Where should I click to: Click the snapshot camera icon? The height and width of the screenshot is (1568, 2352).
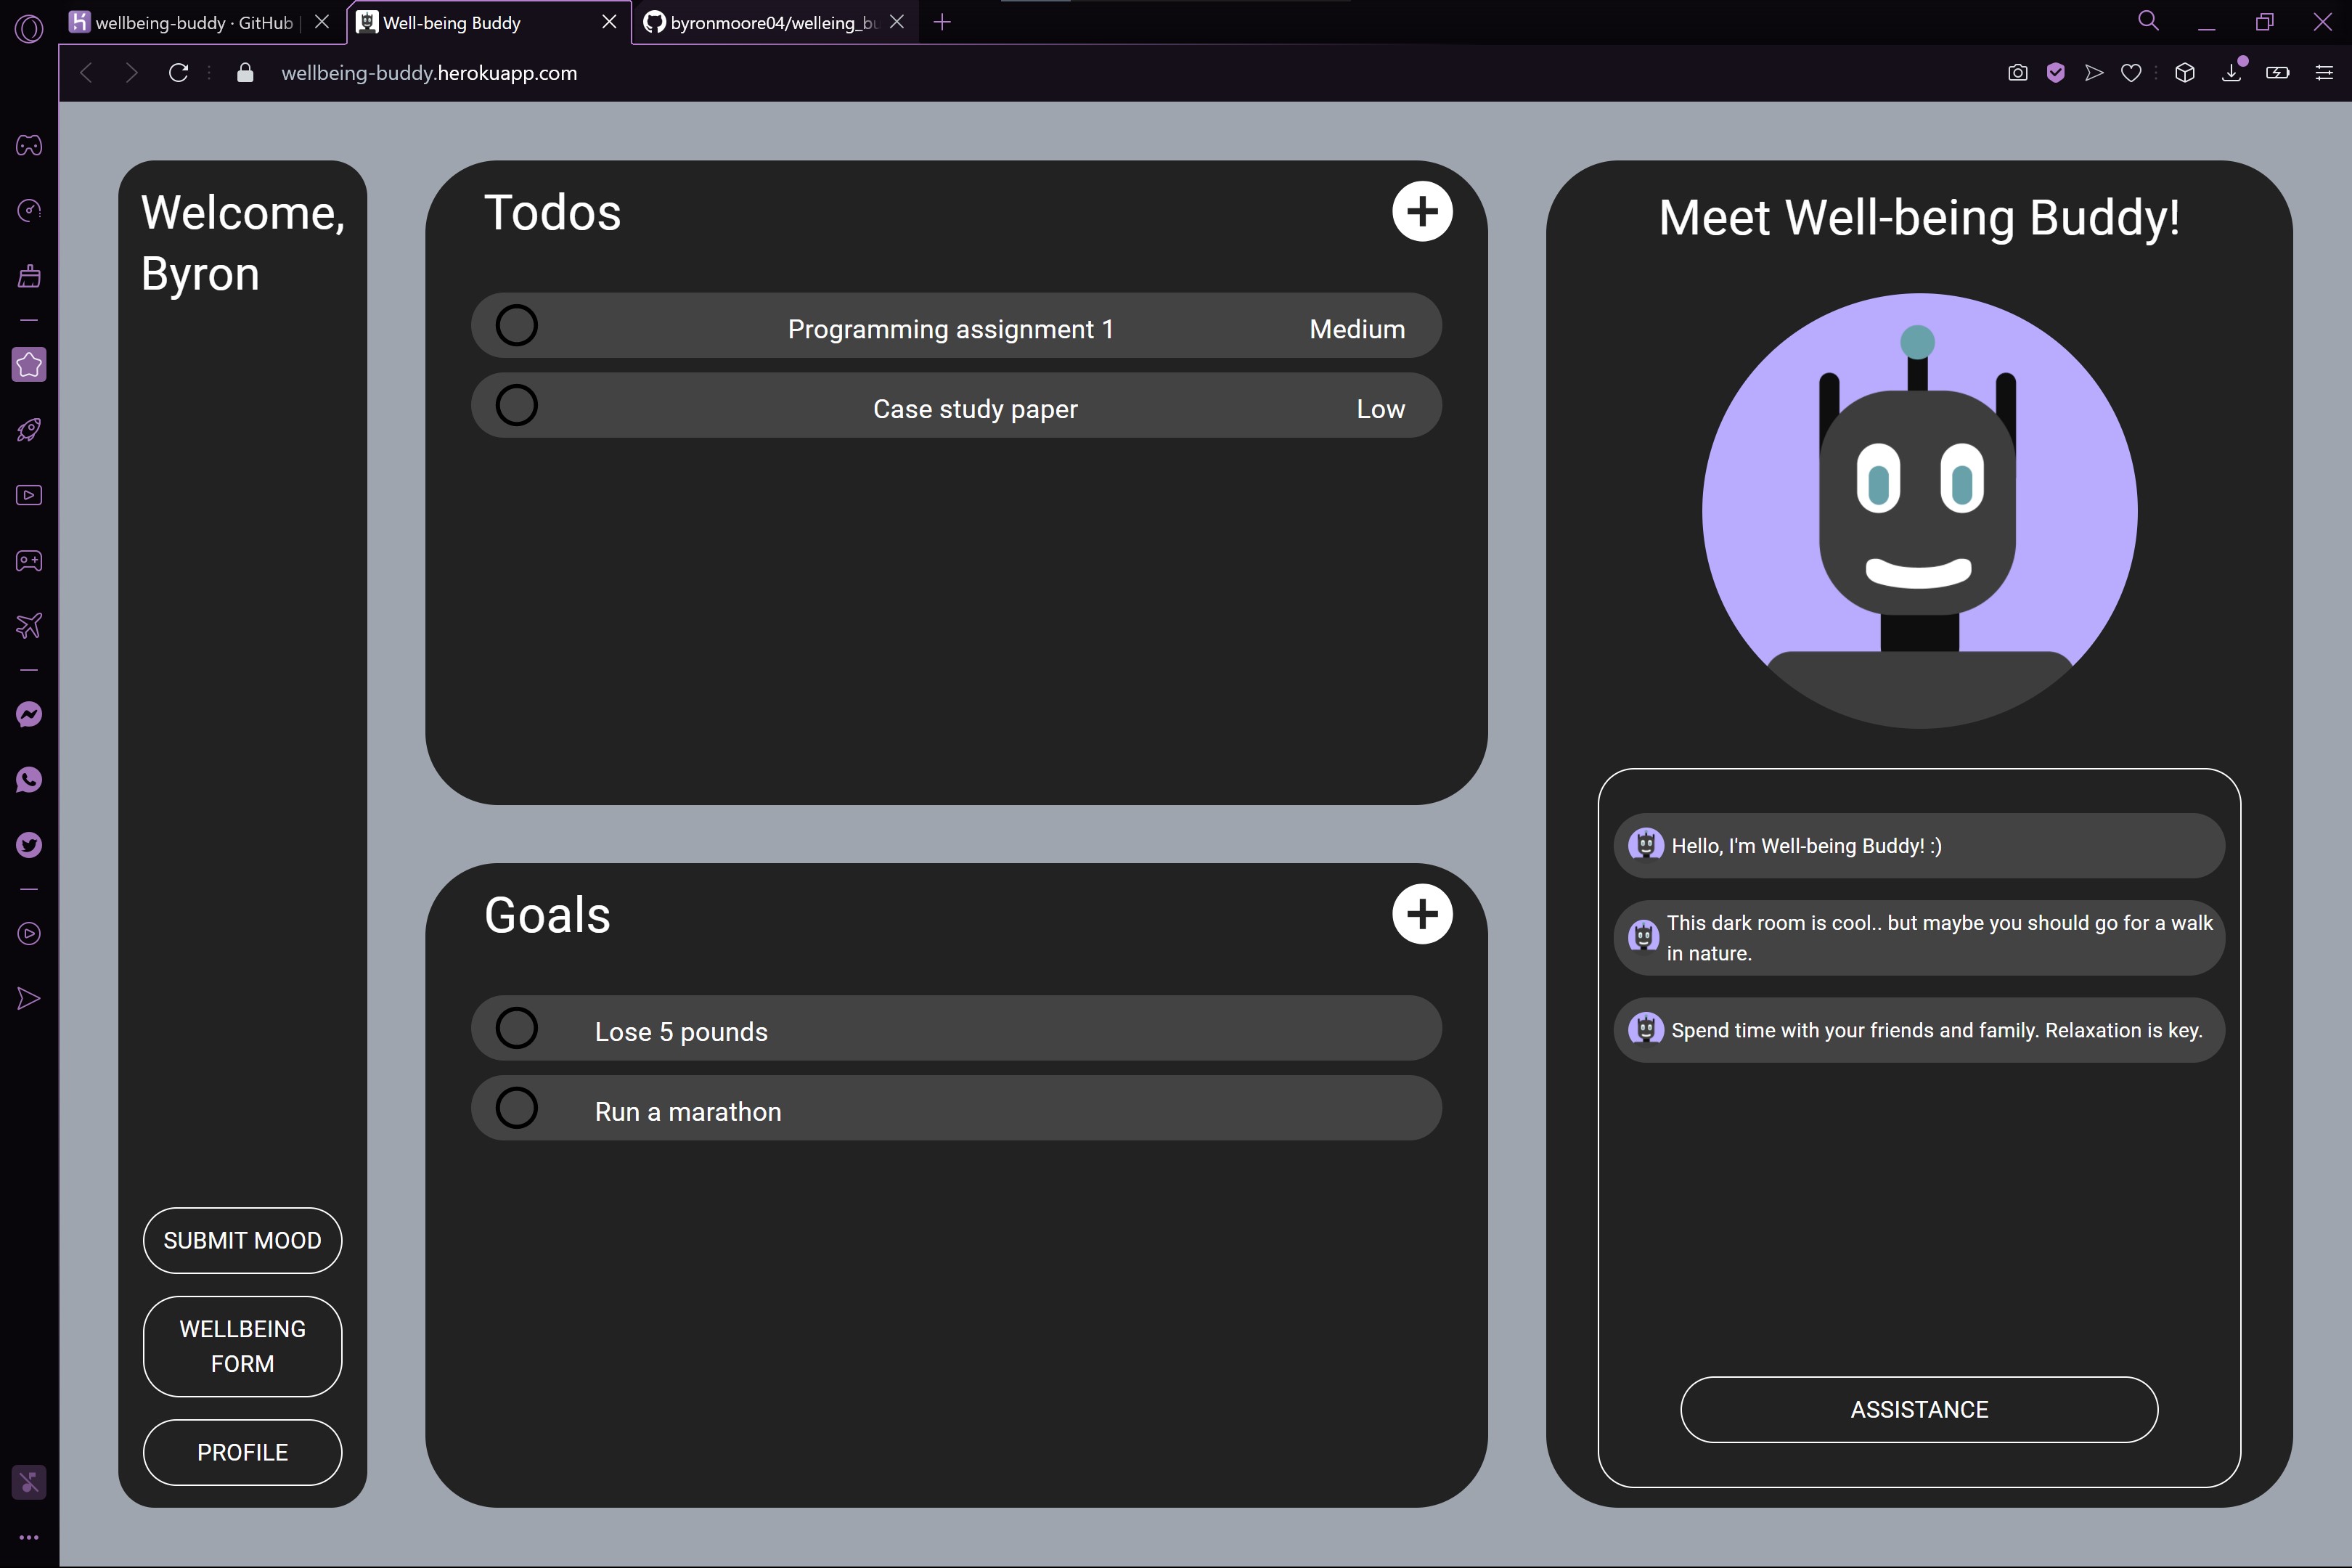coord(2017,73)
